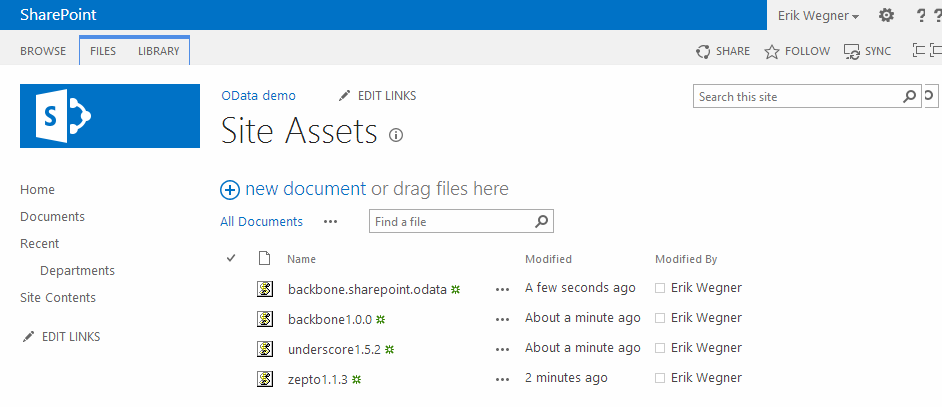Open the underscore1.5.2 file
942x407 pixels.
point(335,349)
